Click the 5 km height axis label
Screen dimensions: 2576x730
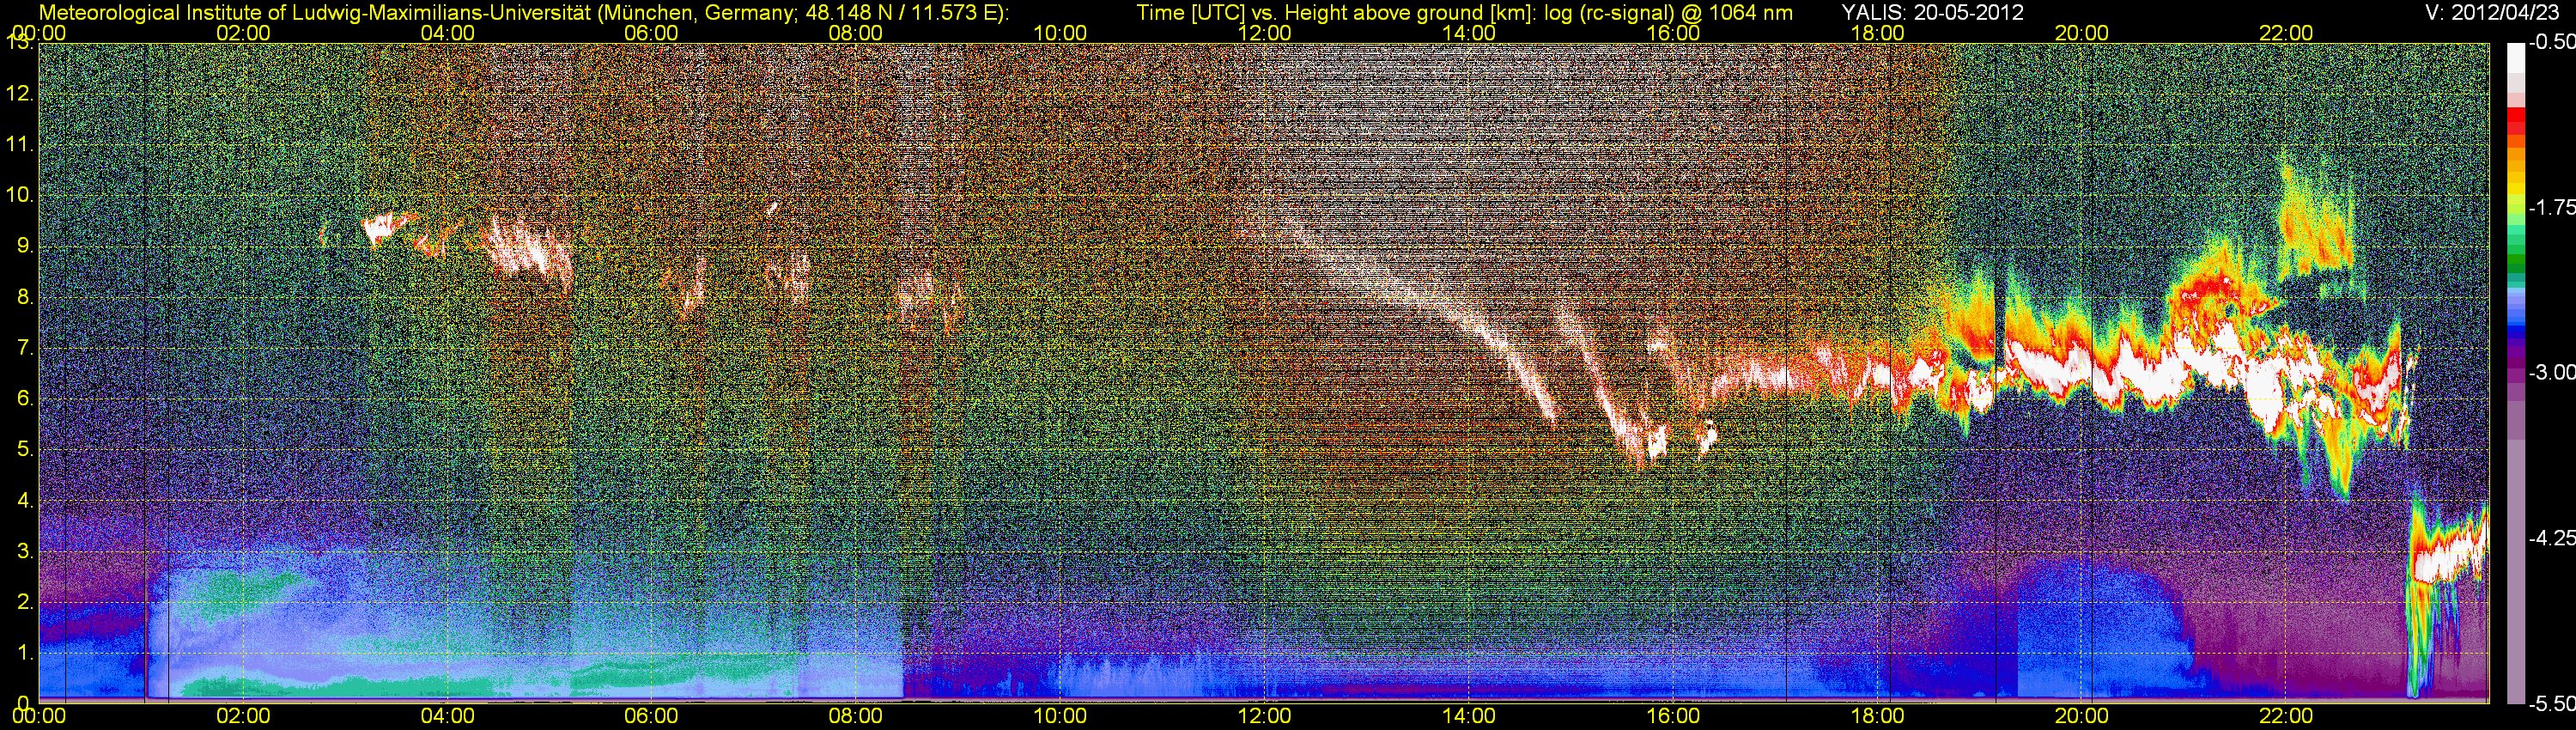[24, 450]
